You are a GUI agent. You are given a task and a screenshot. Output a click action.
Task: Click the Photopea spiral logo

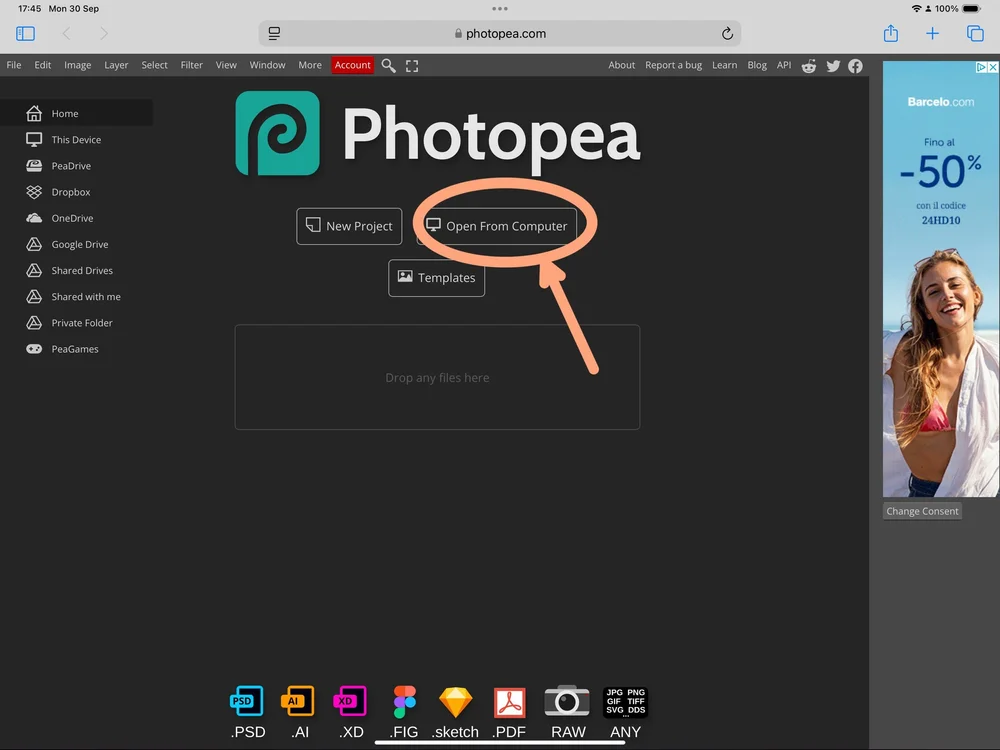pos(277,133)
